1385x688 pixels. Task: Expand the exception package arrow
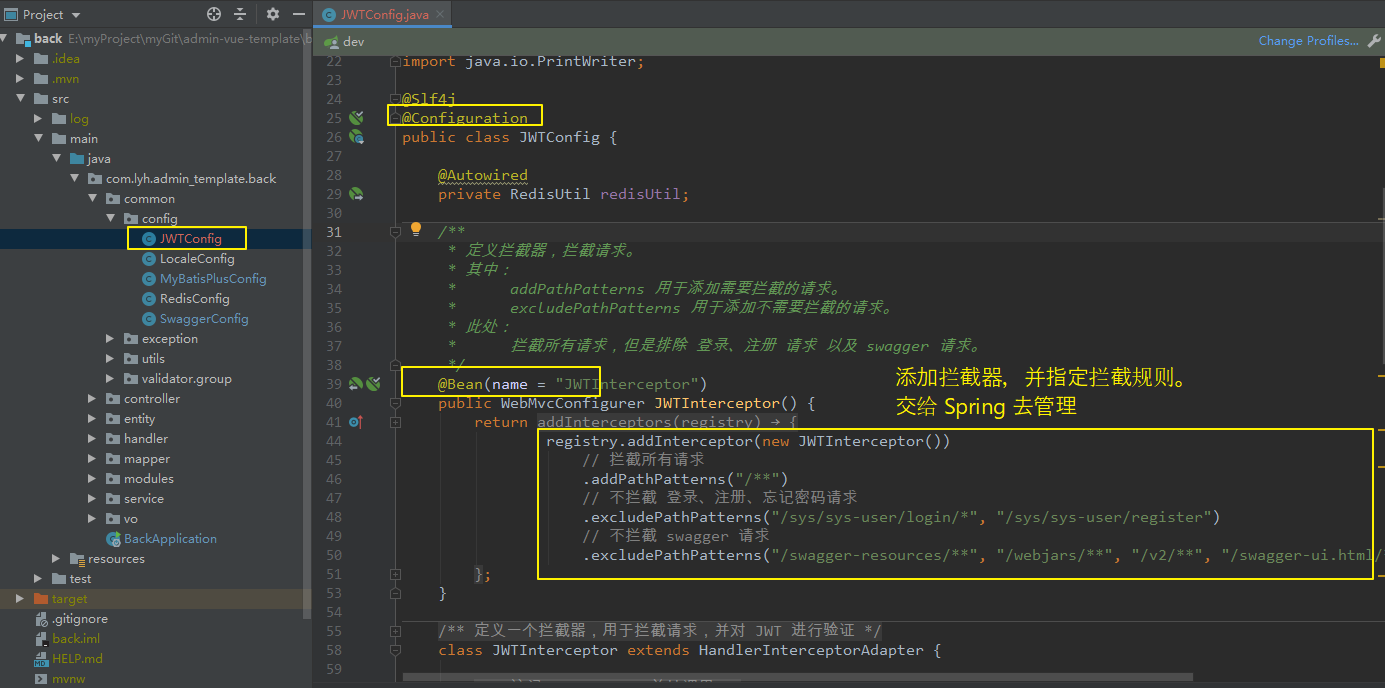tap(110, 339)
